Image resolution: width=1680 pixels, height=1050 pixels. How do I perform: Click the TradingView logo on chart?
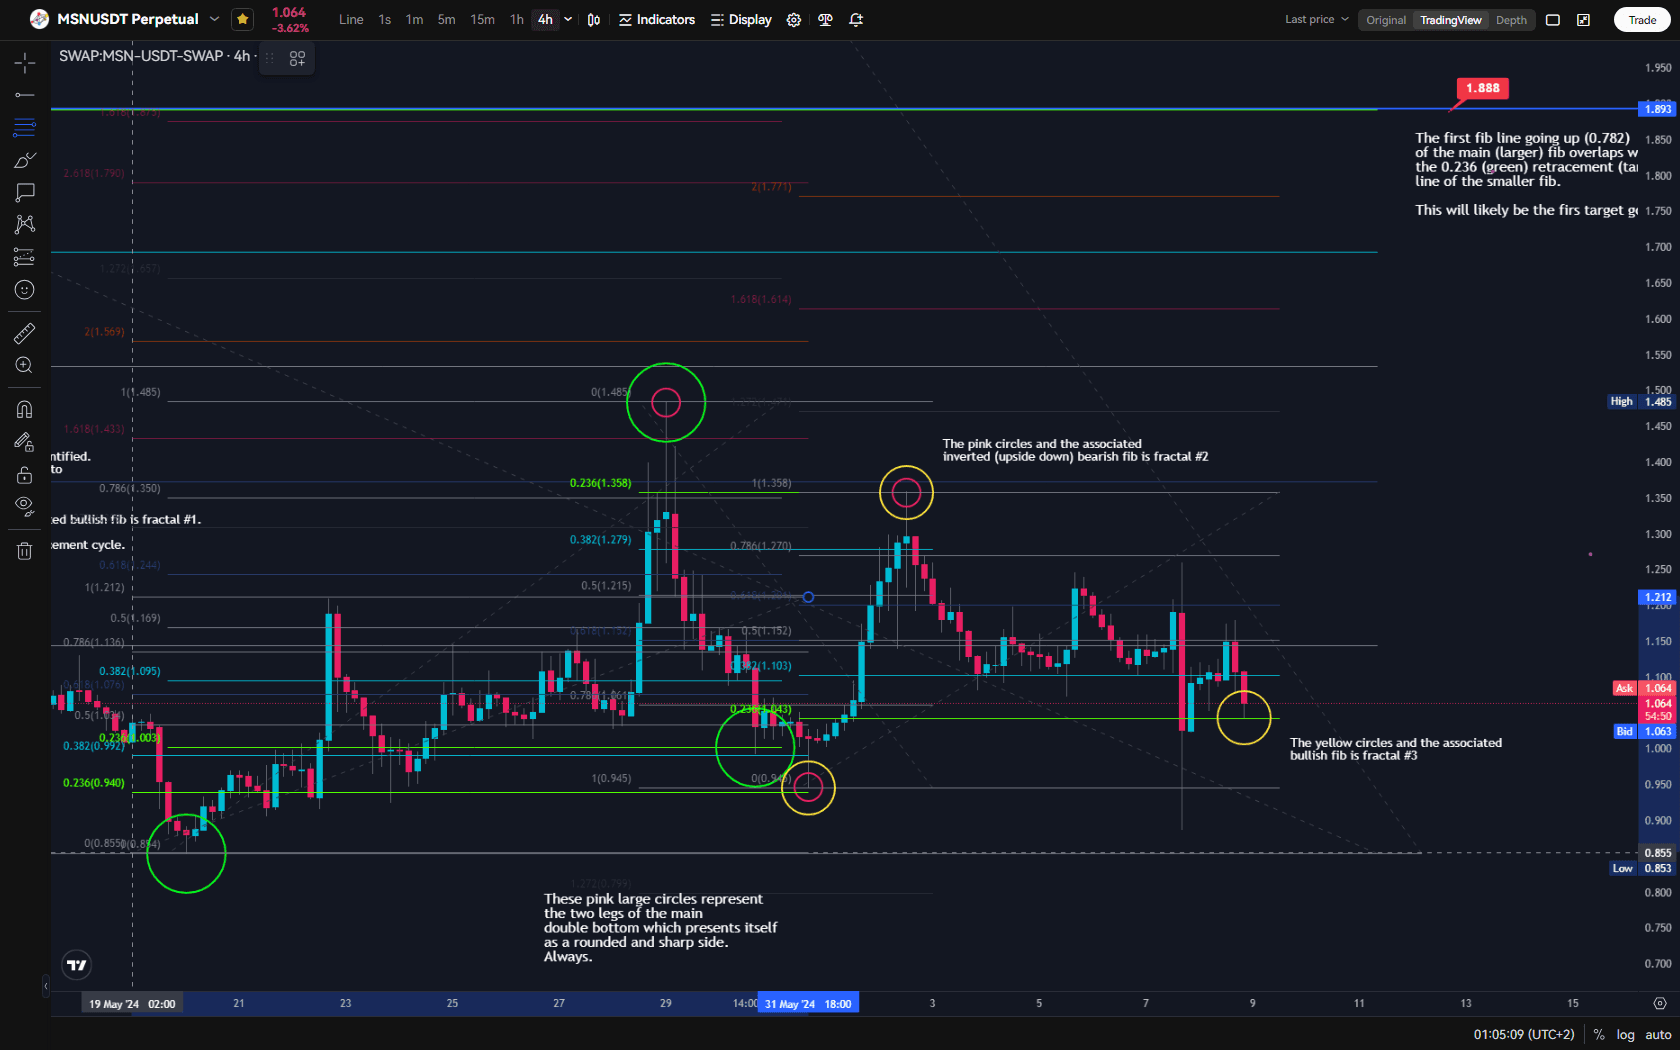point(77,965)
